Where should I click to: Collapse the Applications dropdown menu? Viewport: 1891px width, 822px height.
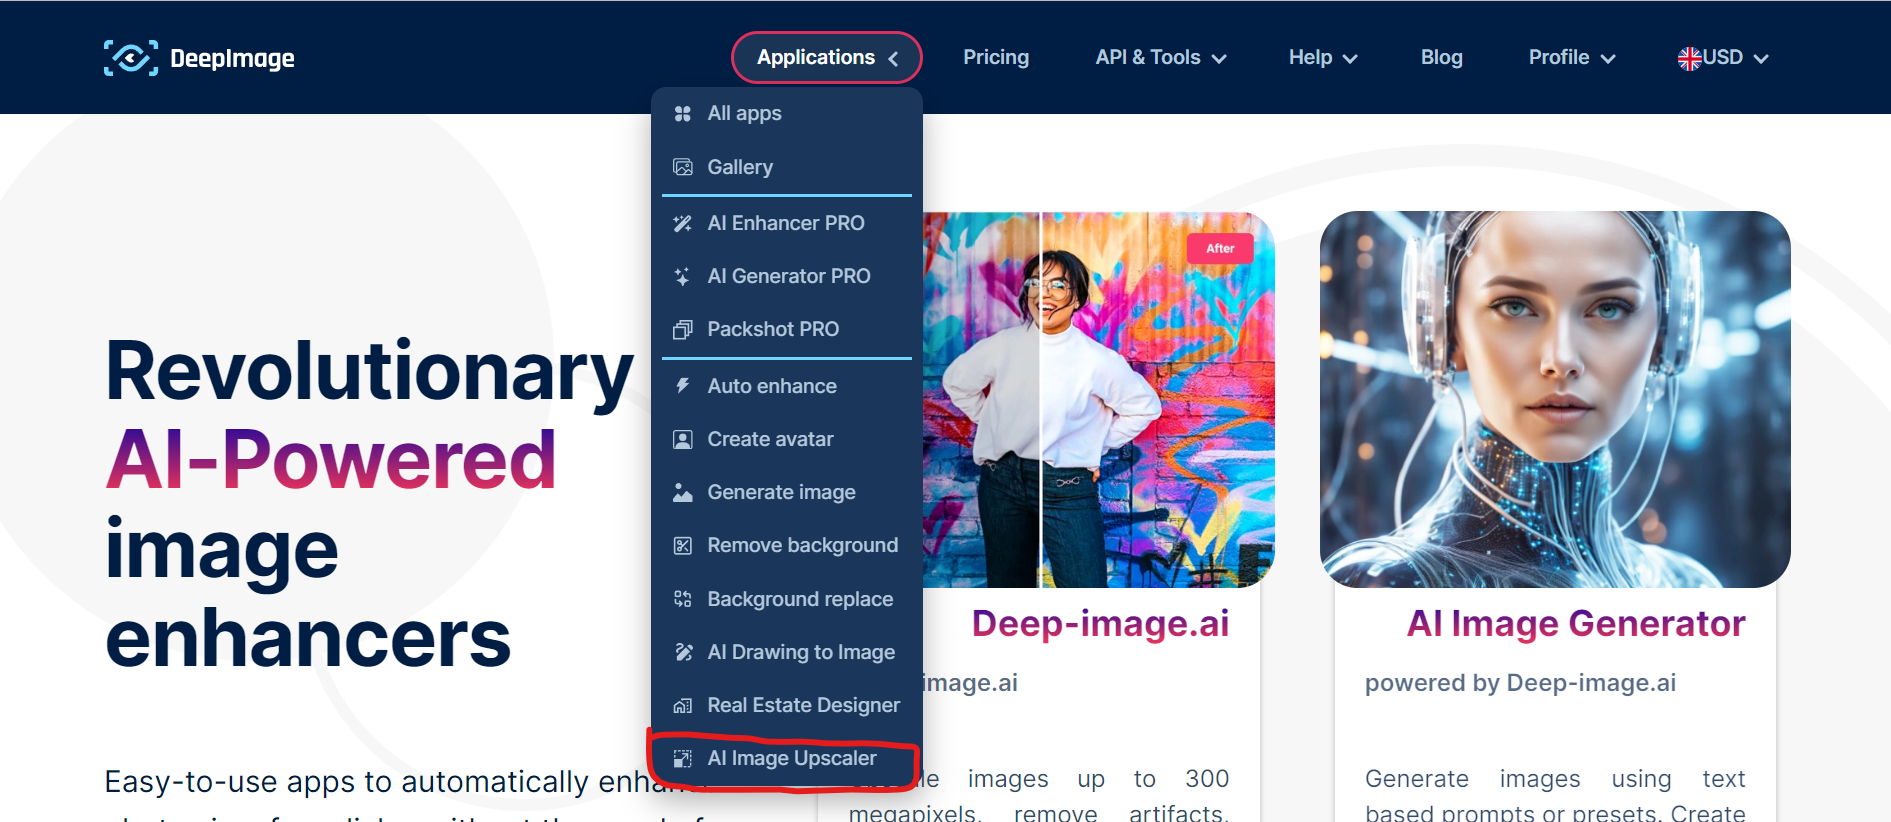[827, 57]
